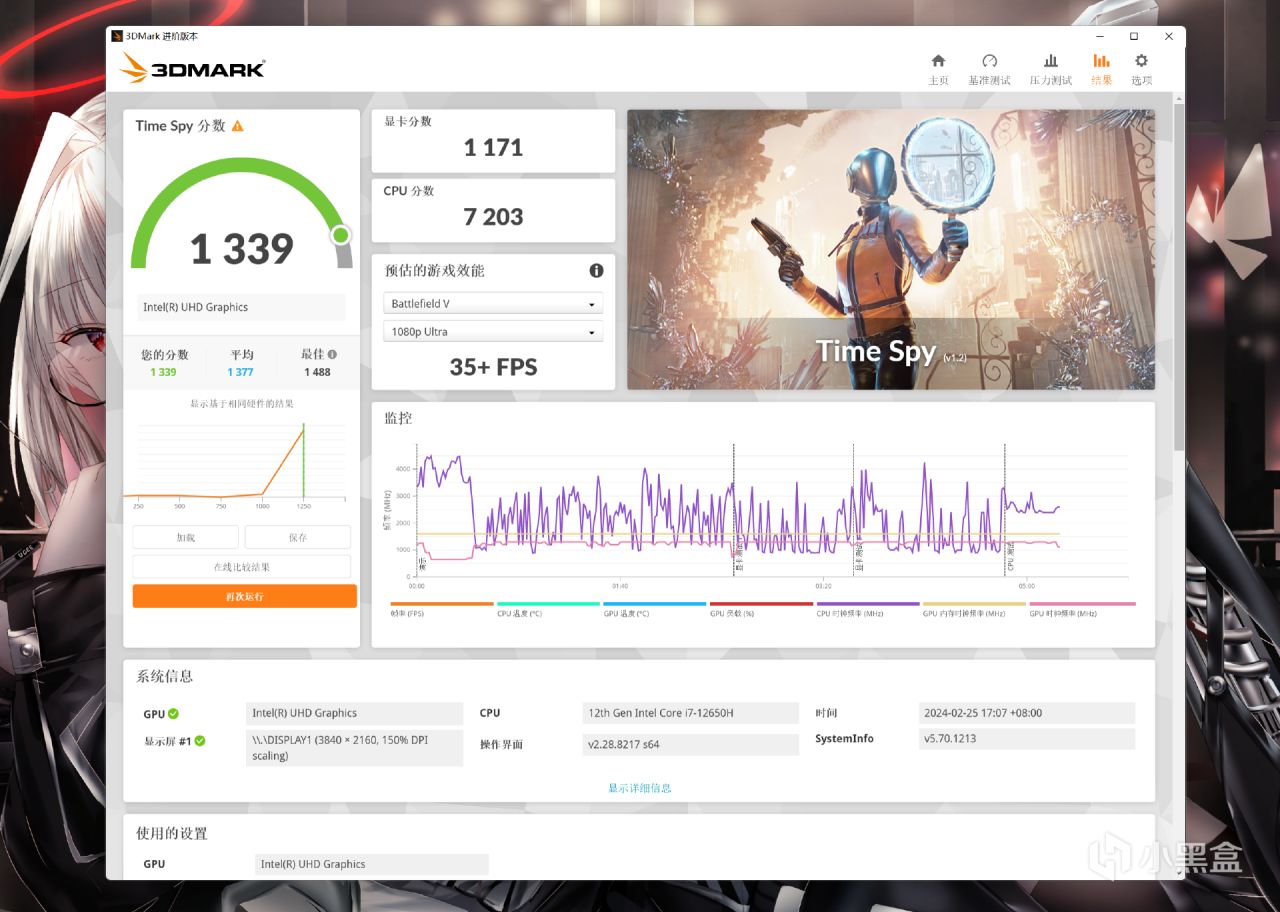Click the 3DMark app icon in the title bar
Screen dimensions: 1280x912
point(118,36)
